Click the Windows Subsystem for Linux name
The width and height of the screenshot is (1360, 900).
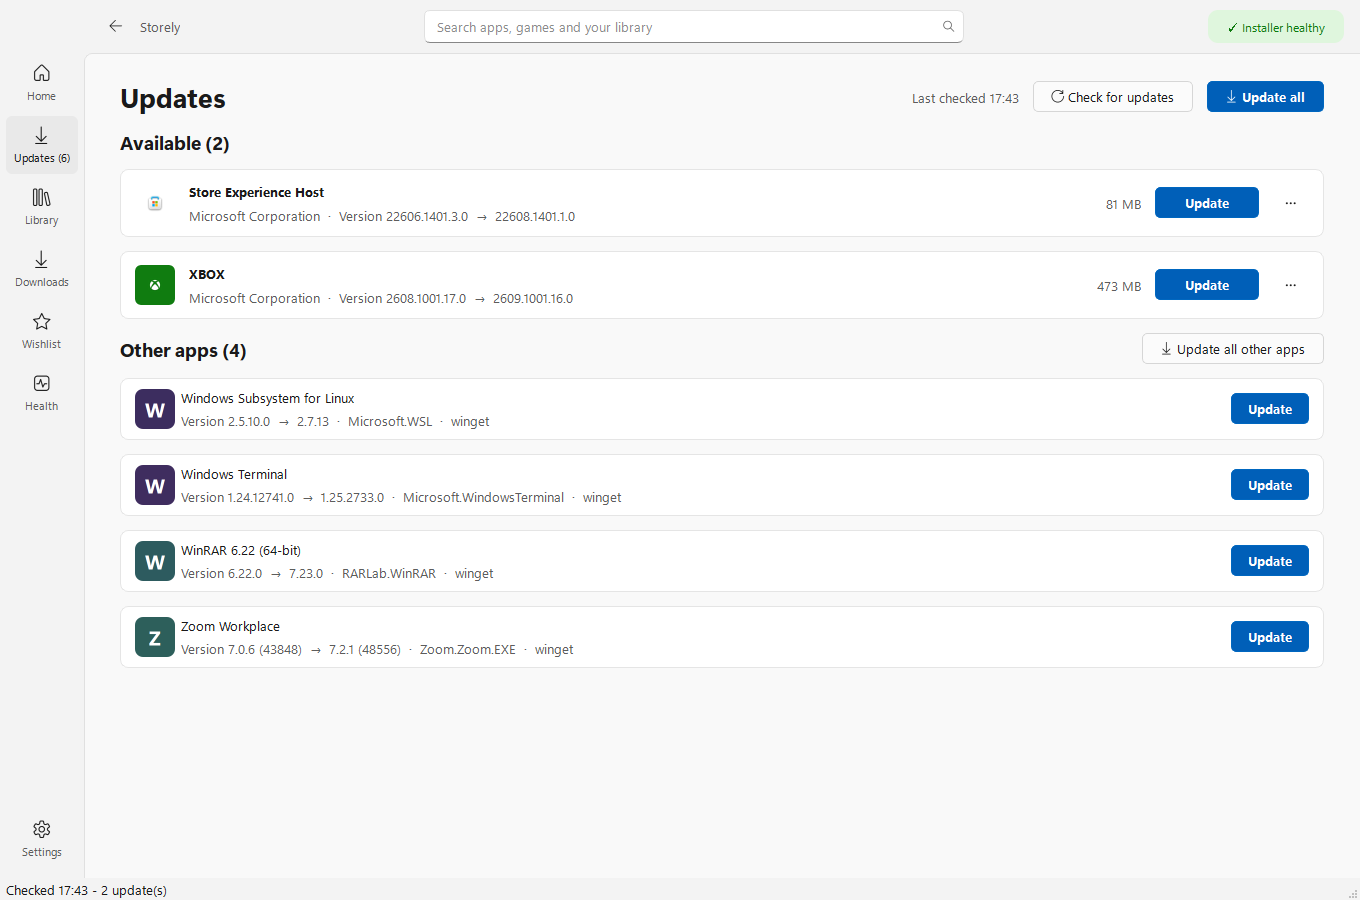click(x=268, y=398)
